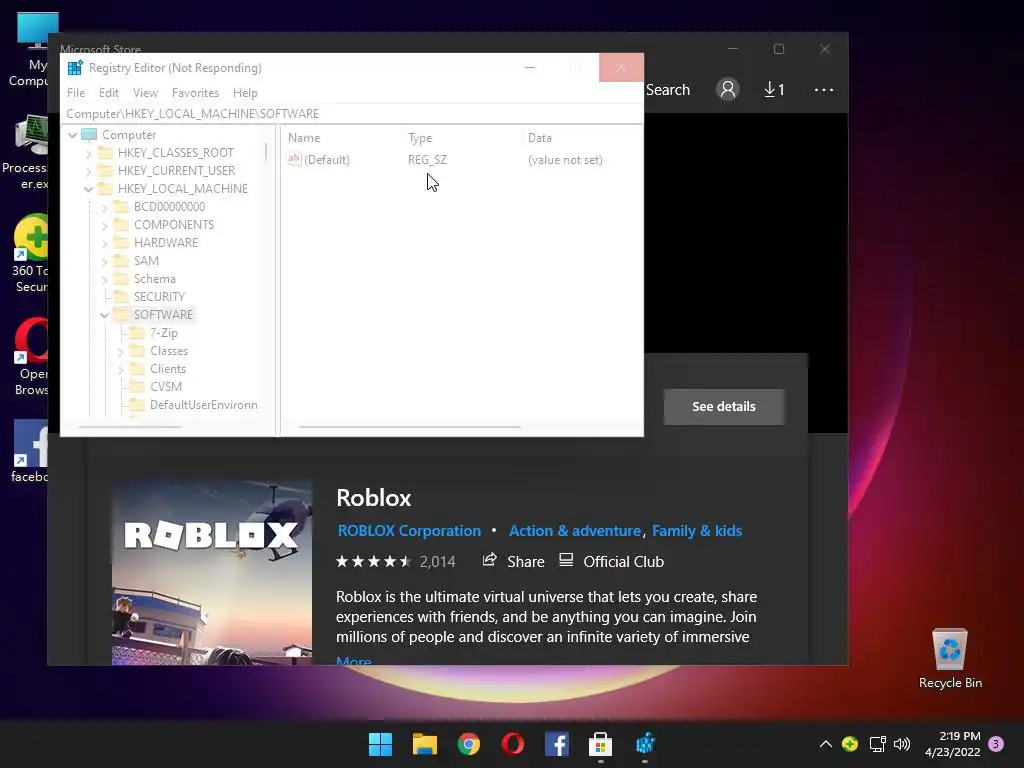Select the Schema registry key
Screen dimensions: 1024x768
[x=155, y=279]
